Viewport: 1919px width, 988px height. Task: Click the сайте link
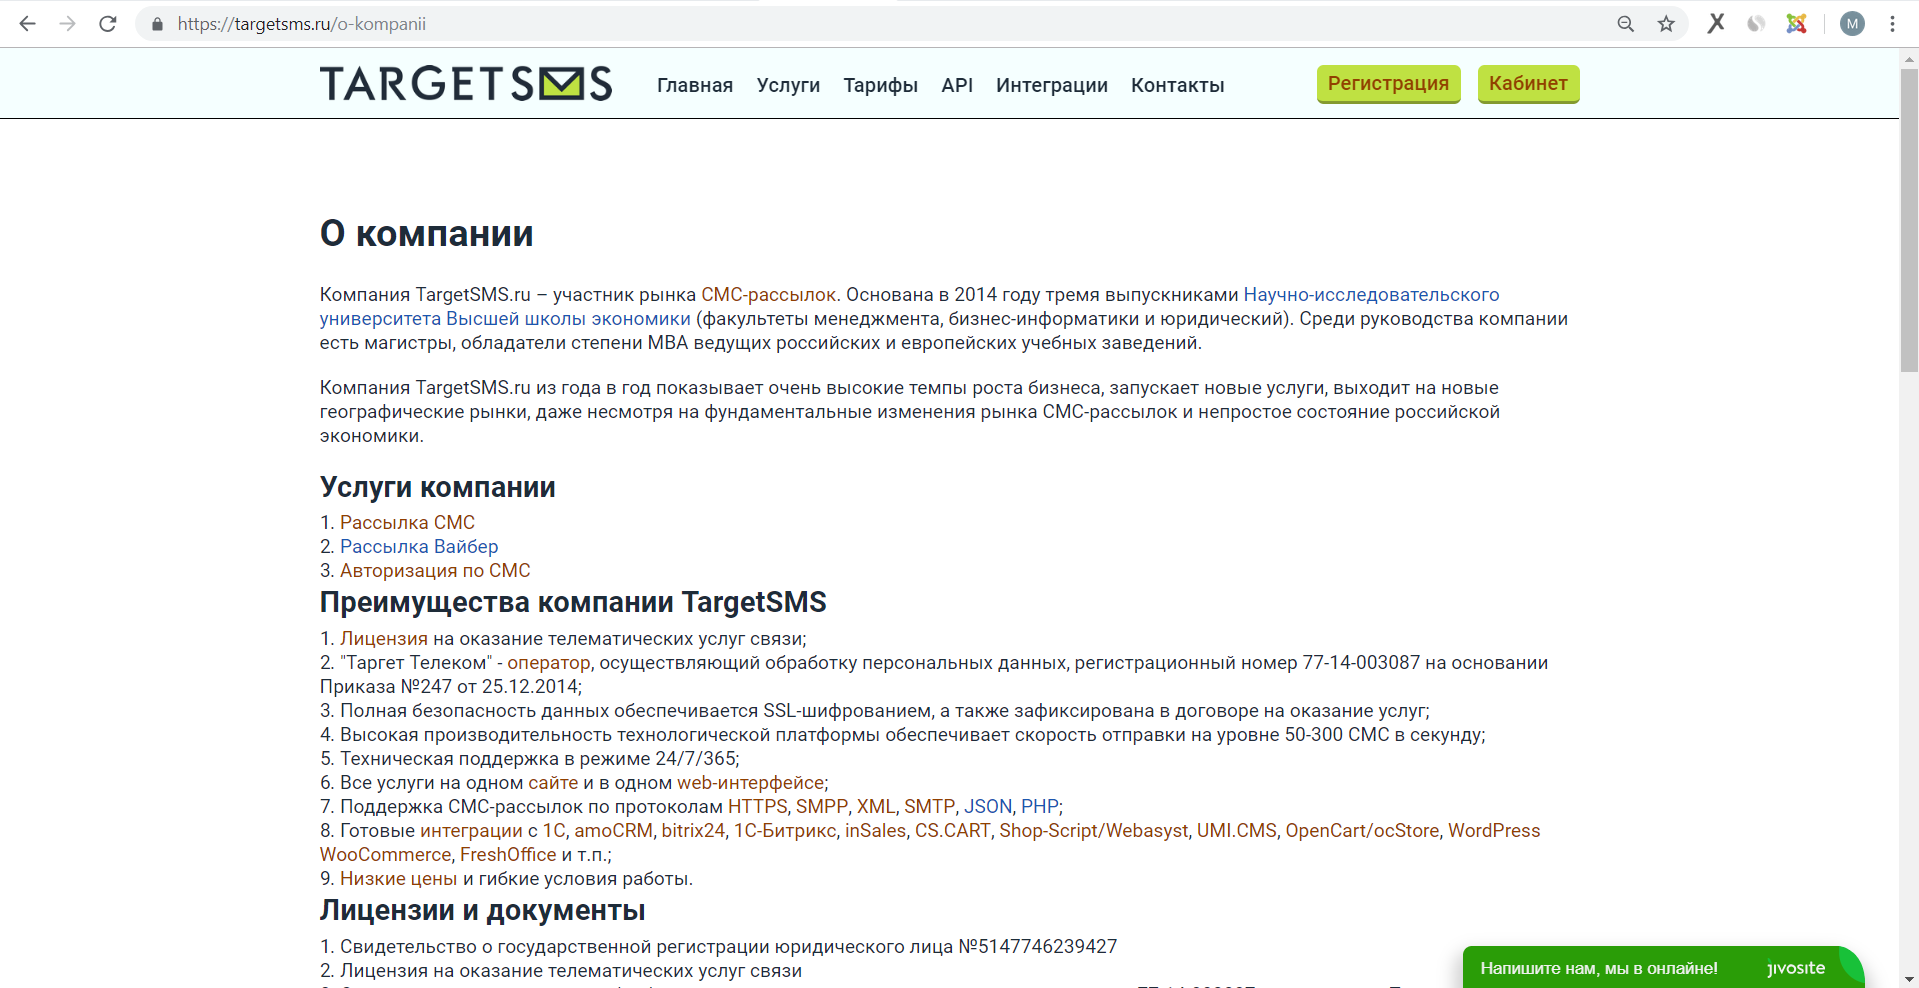[553, 783]
